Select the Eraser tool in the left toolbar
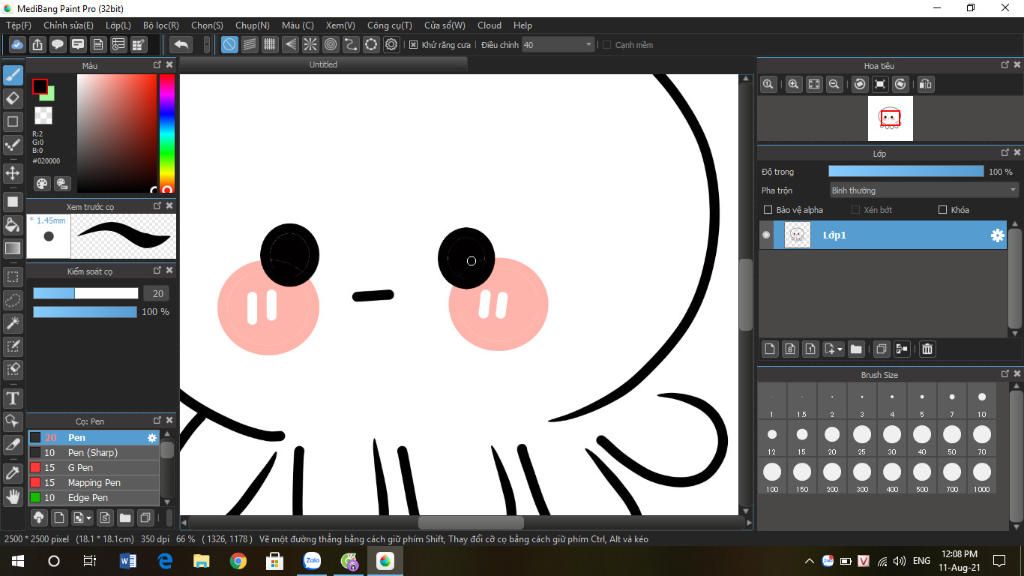Image resolution: width=1024 pixels, height=576 pixels. [x=13, y=98]
